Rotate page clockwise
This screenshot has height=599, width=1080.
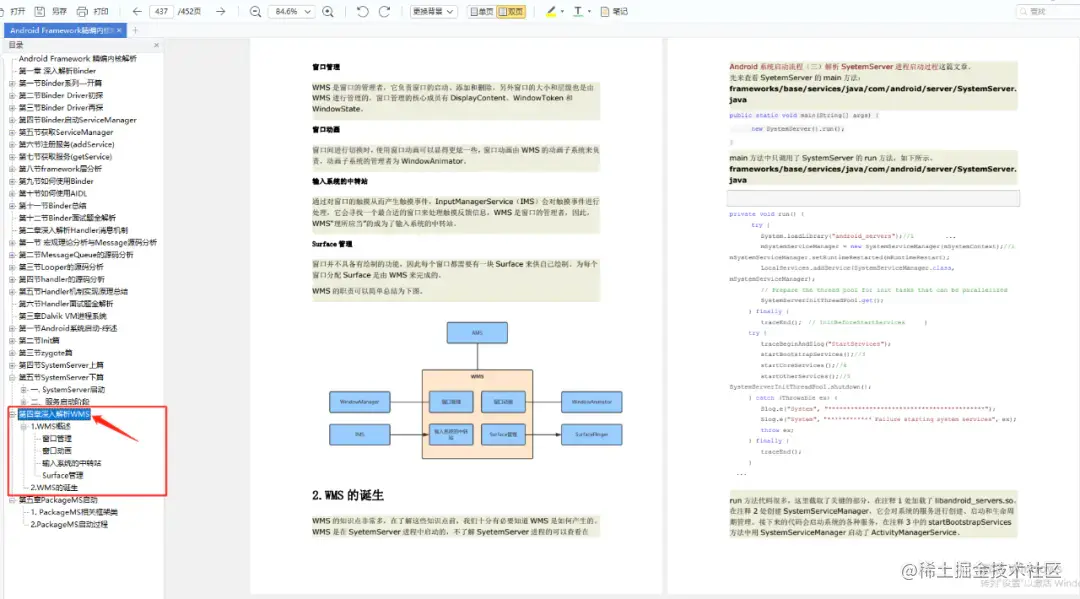coord(384,12)
